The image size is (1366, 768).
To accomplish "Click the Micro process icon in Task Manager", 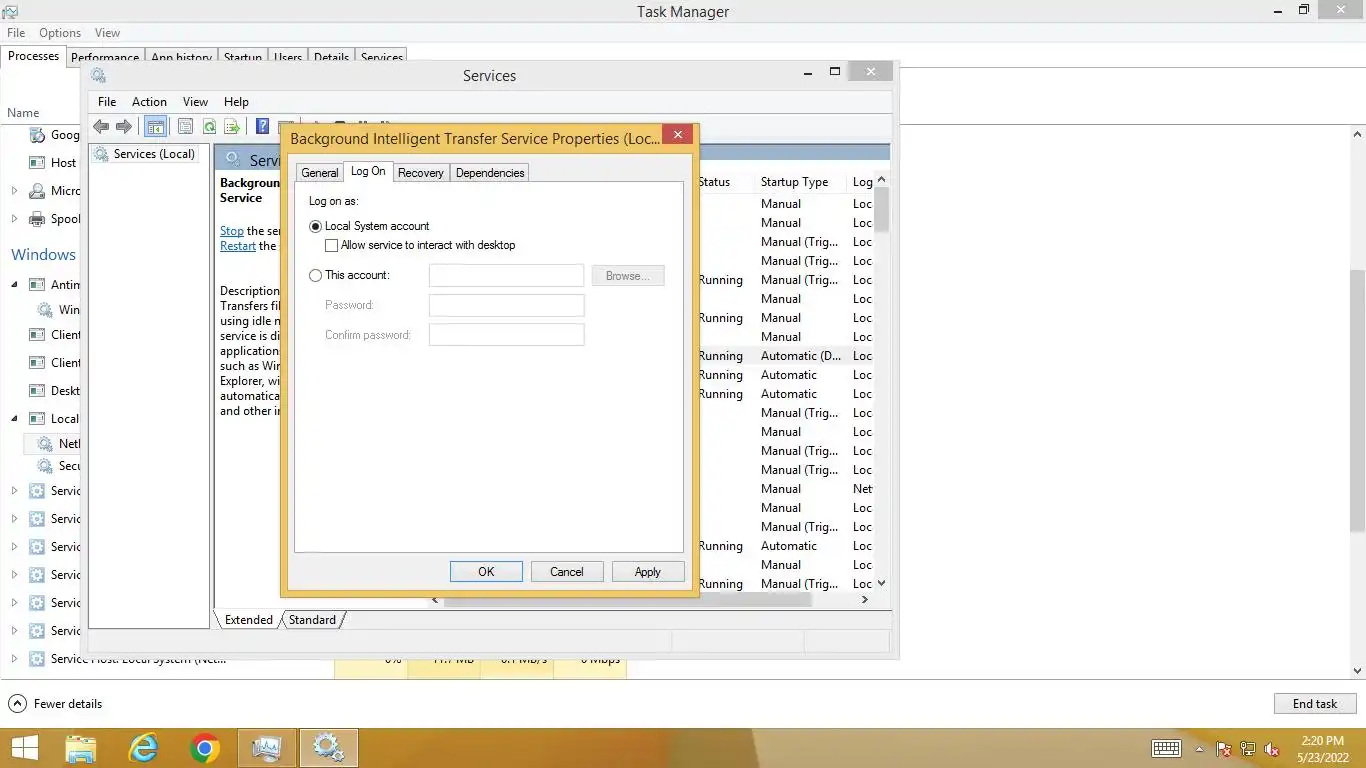I will coord(37,191).
